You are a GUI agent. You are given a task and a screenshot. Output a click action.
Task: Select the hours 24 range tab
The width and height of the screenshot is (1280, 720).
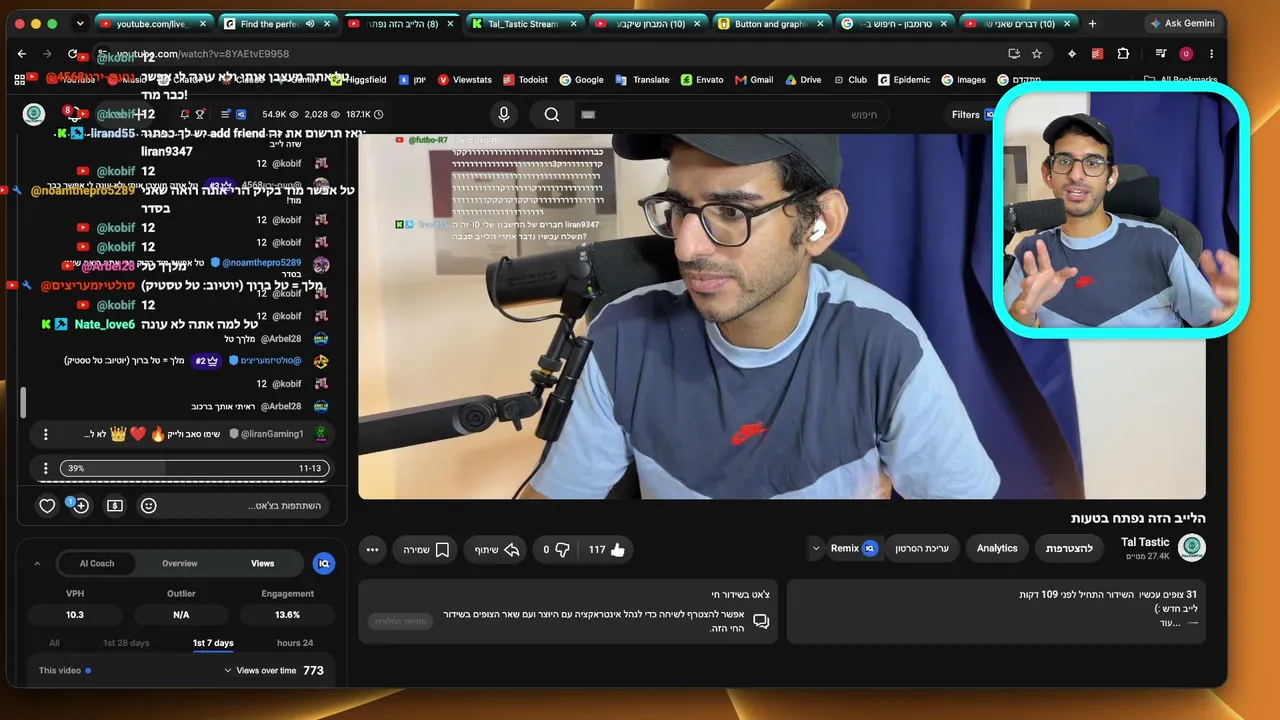[x=295, y=643]
